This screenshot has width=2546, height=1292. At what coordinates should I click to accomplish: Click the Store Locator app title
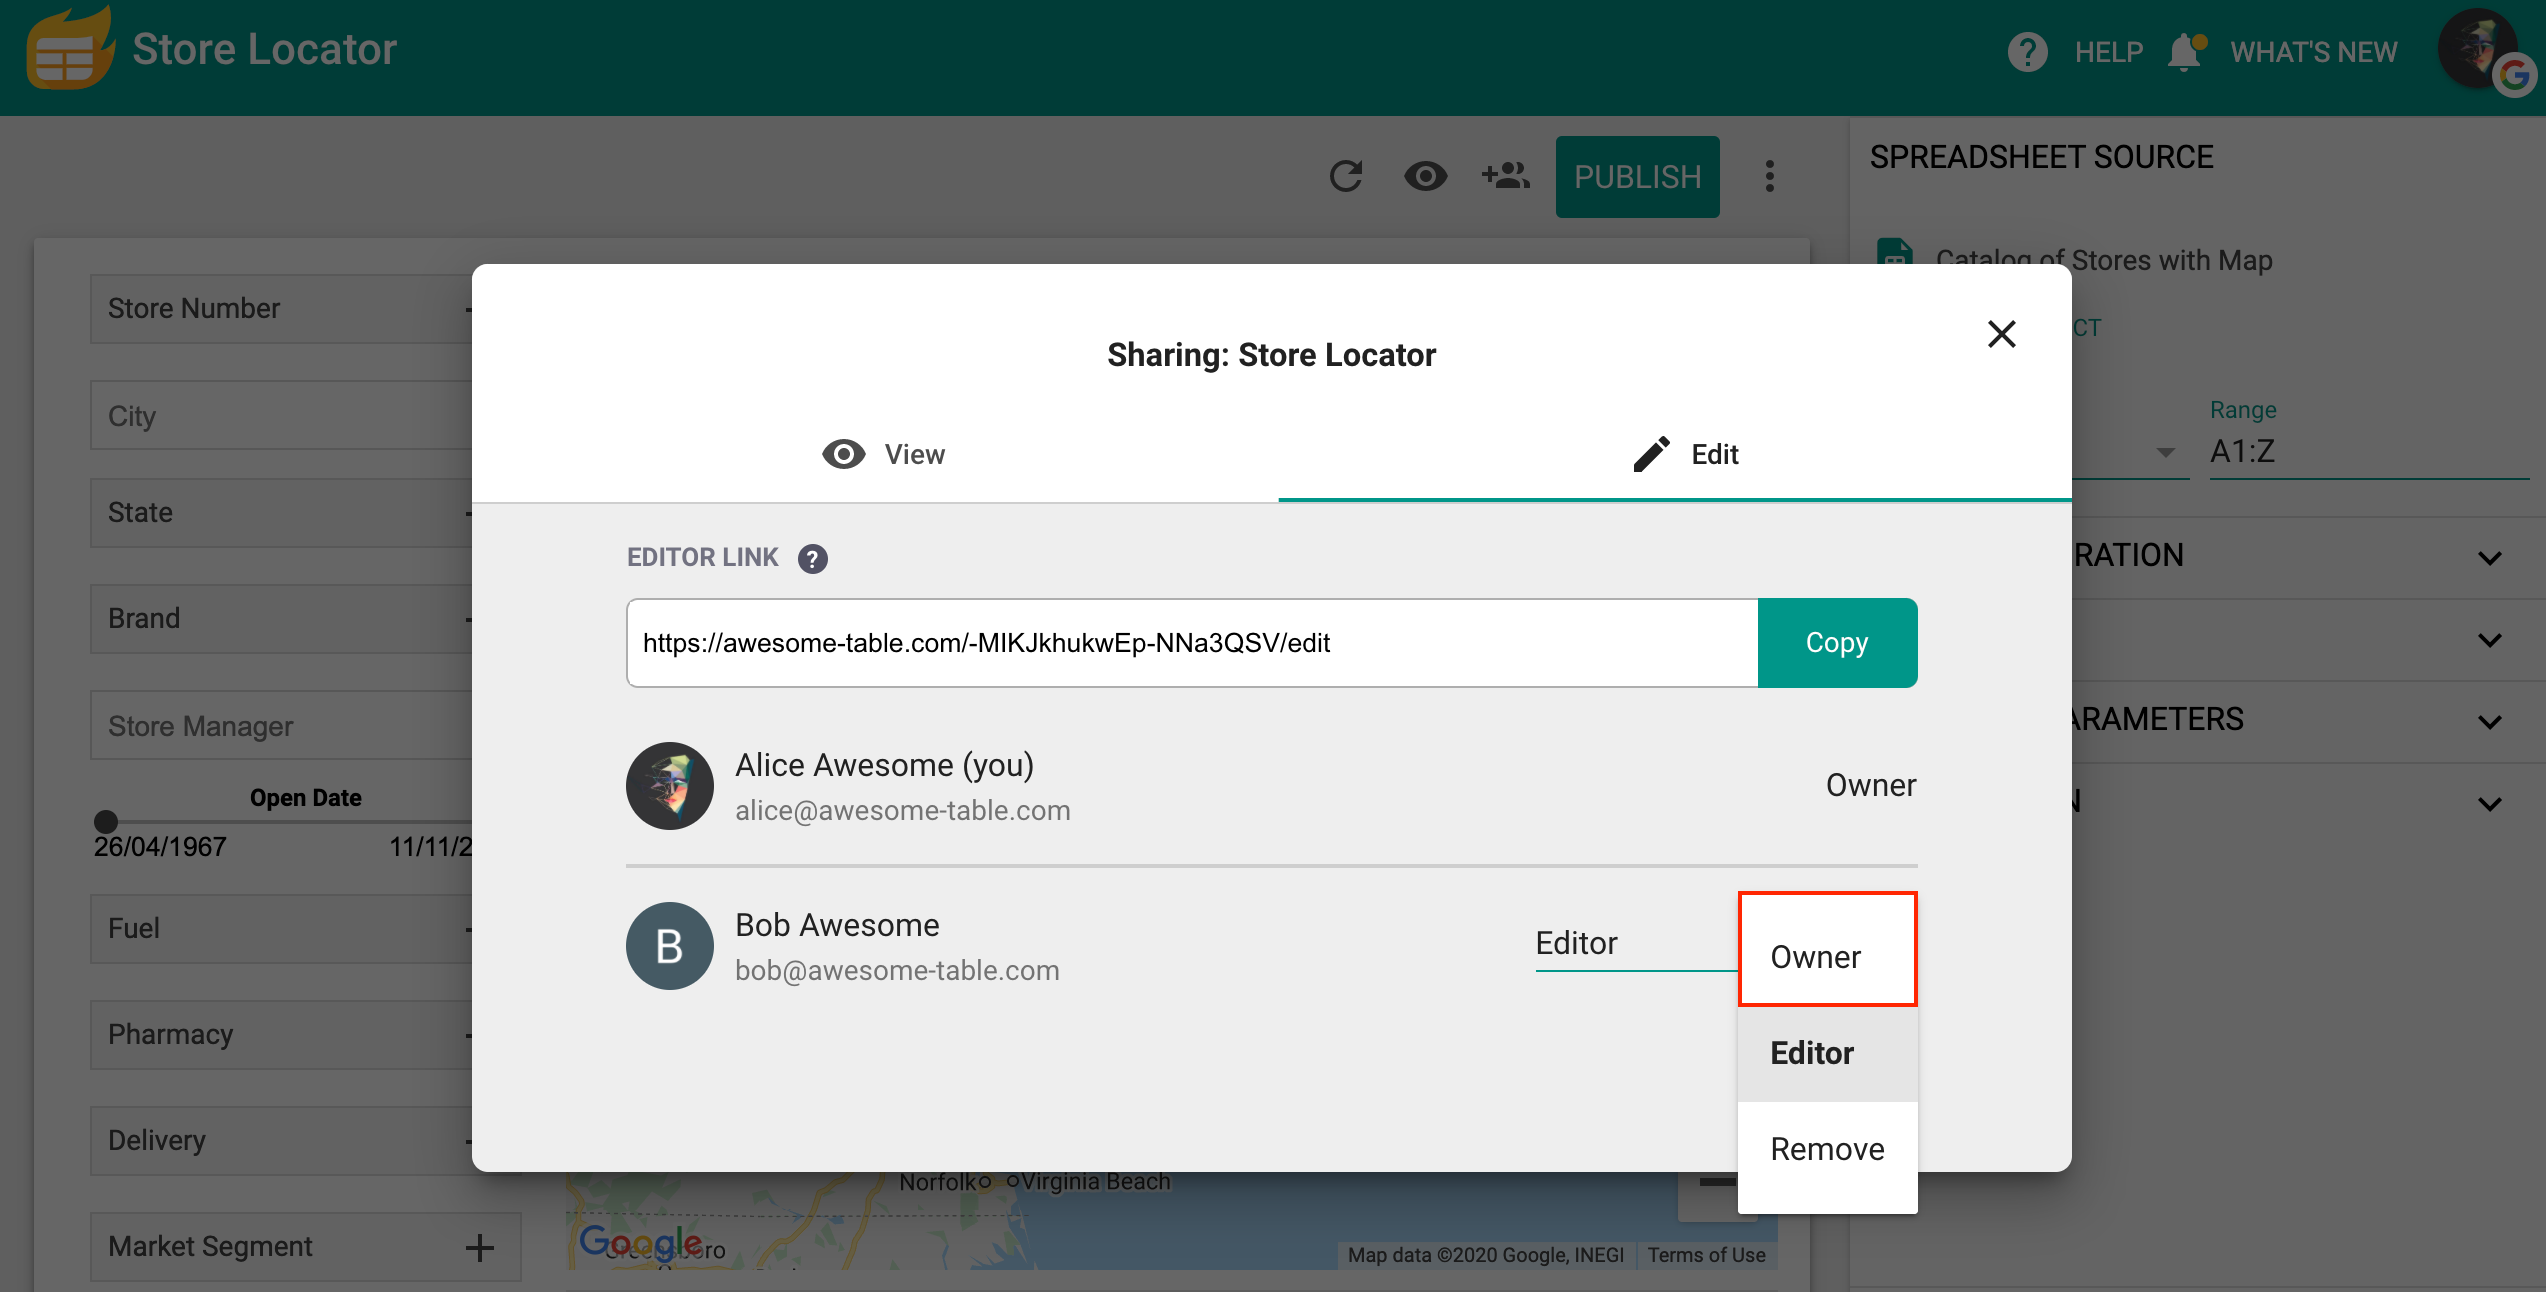pos(264,49)
